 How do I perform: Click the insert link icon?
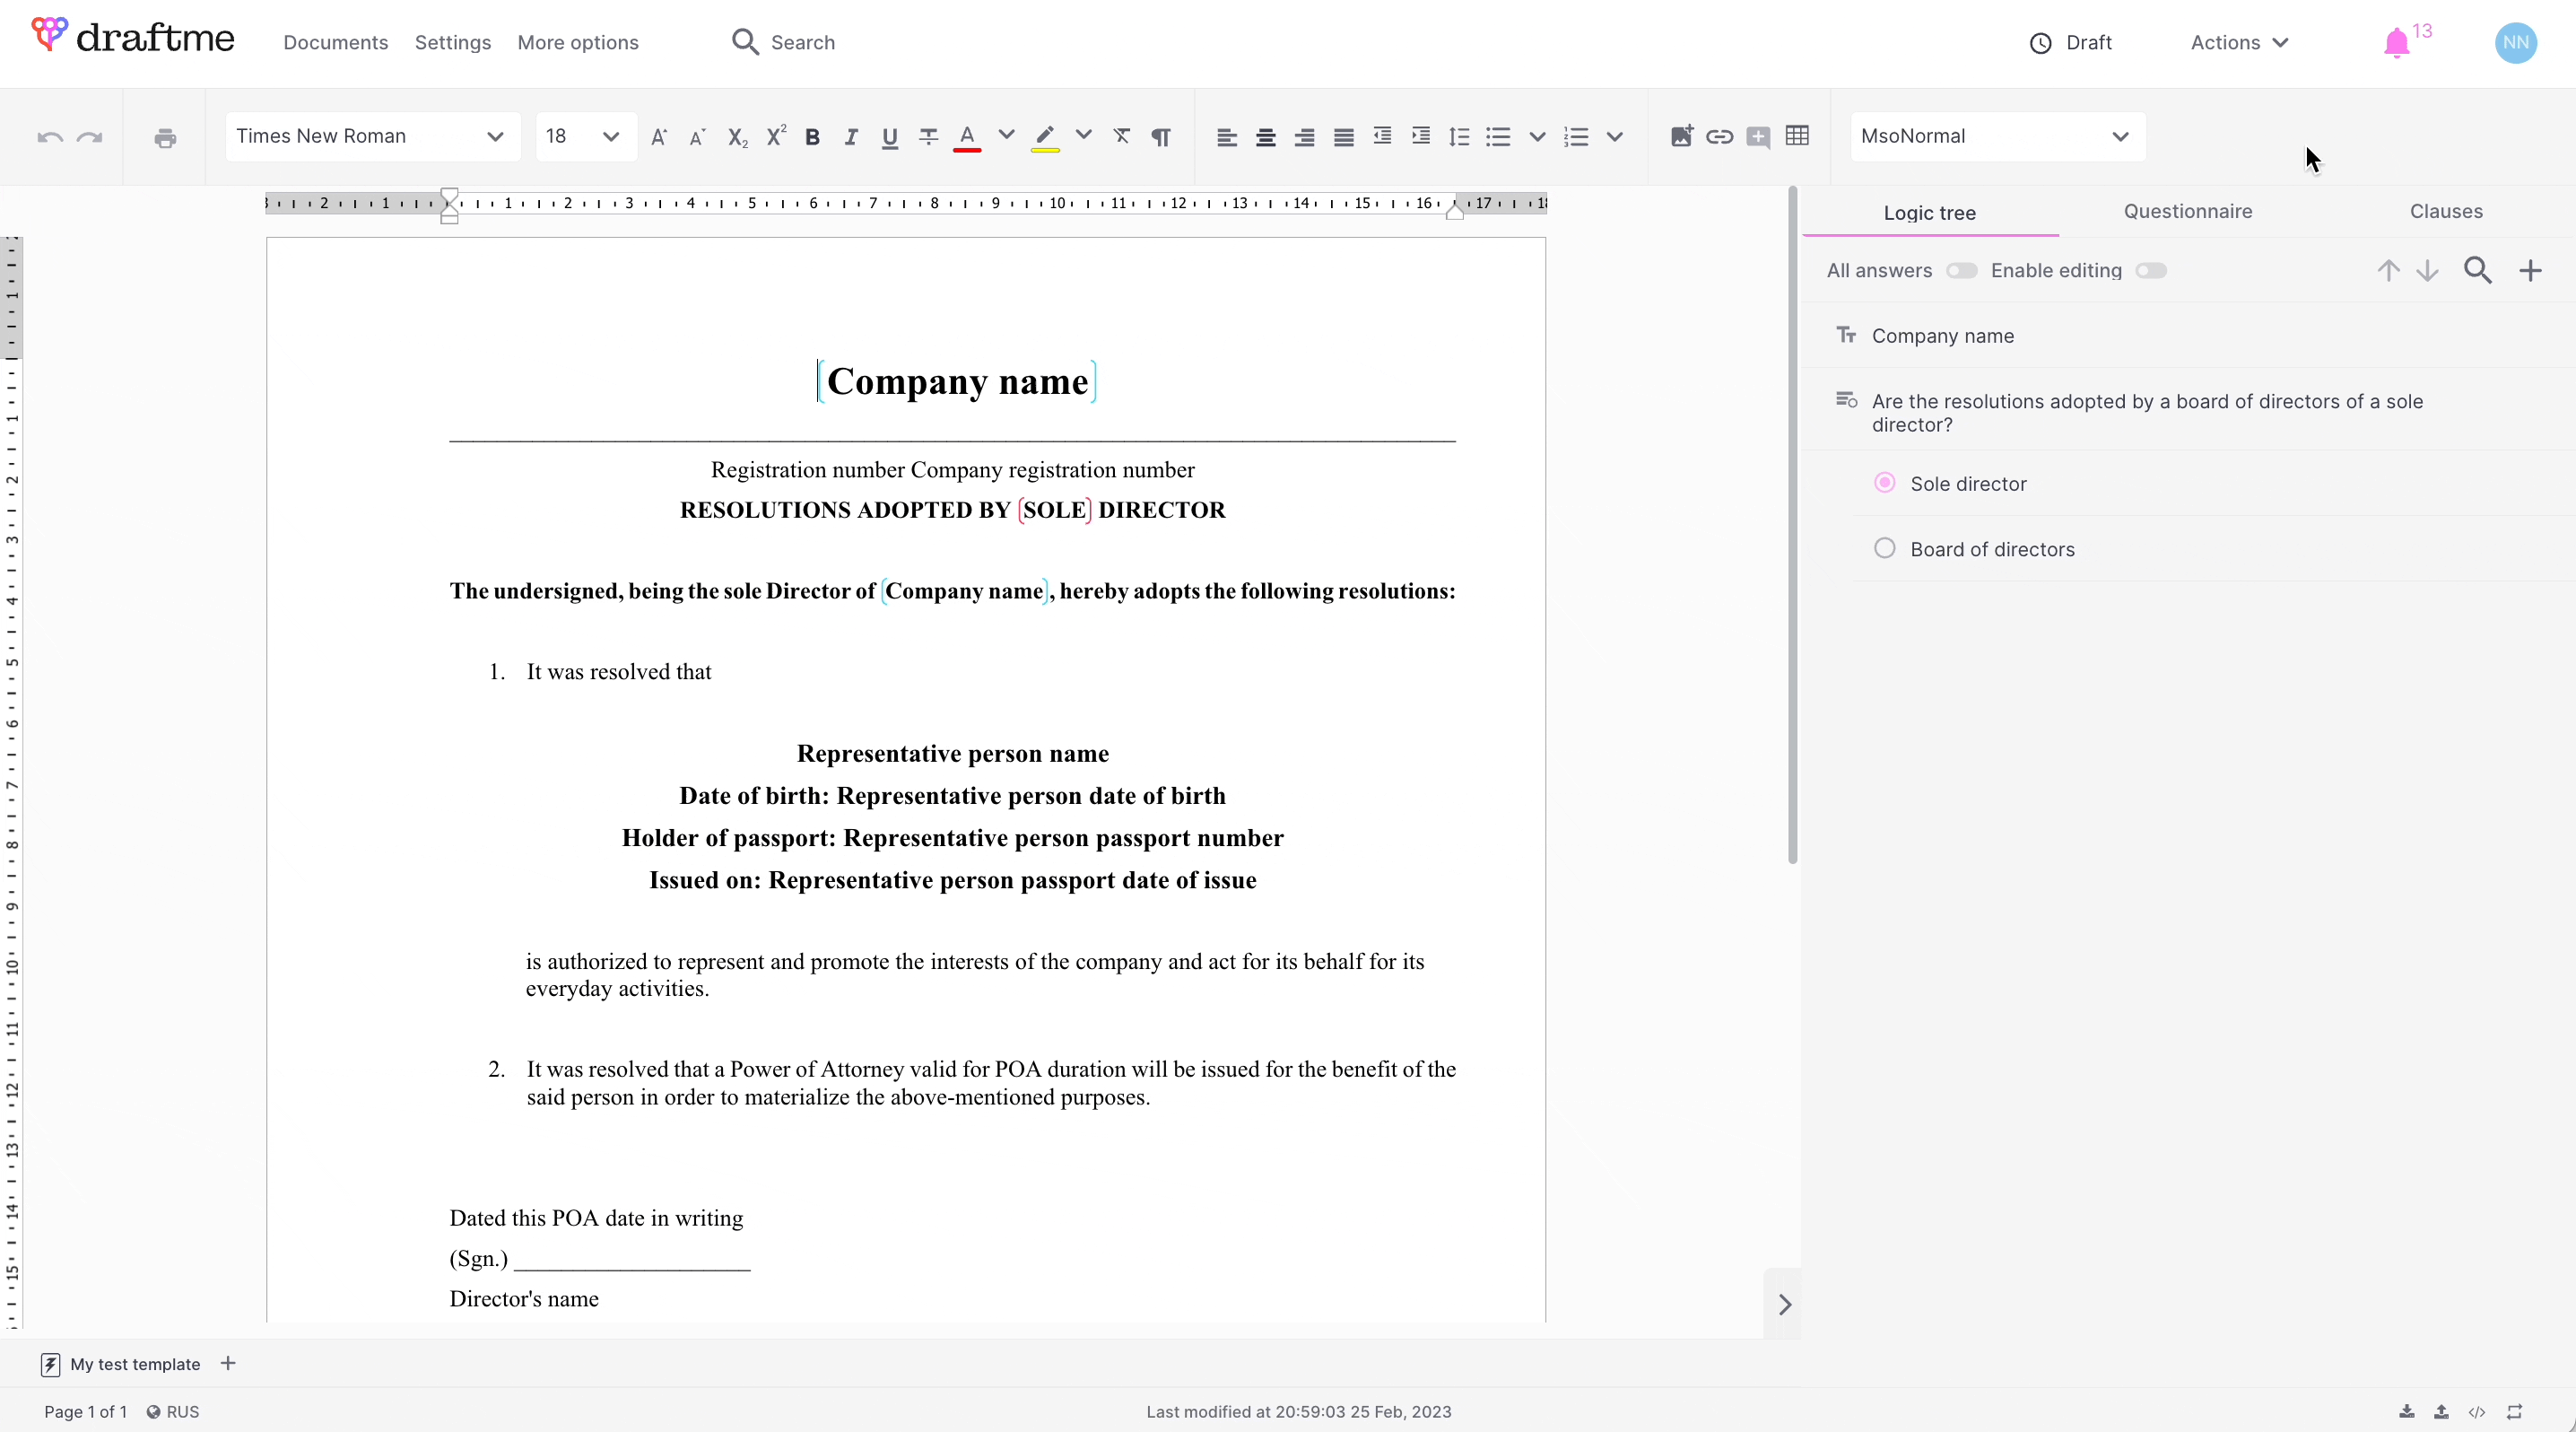1719,137
